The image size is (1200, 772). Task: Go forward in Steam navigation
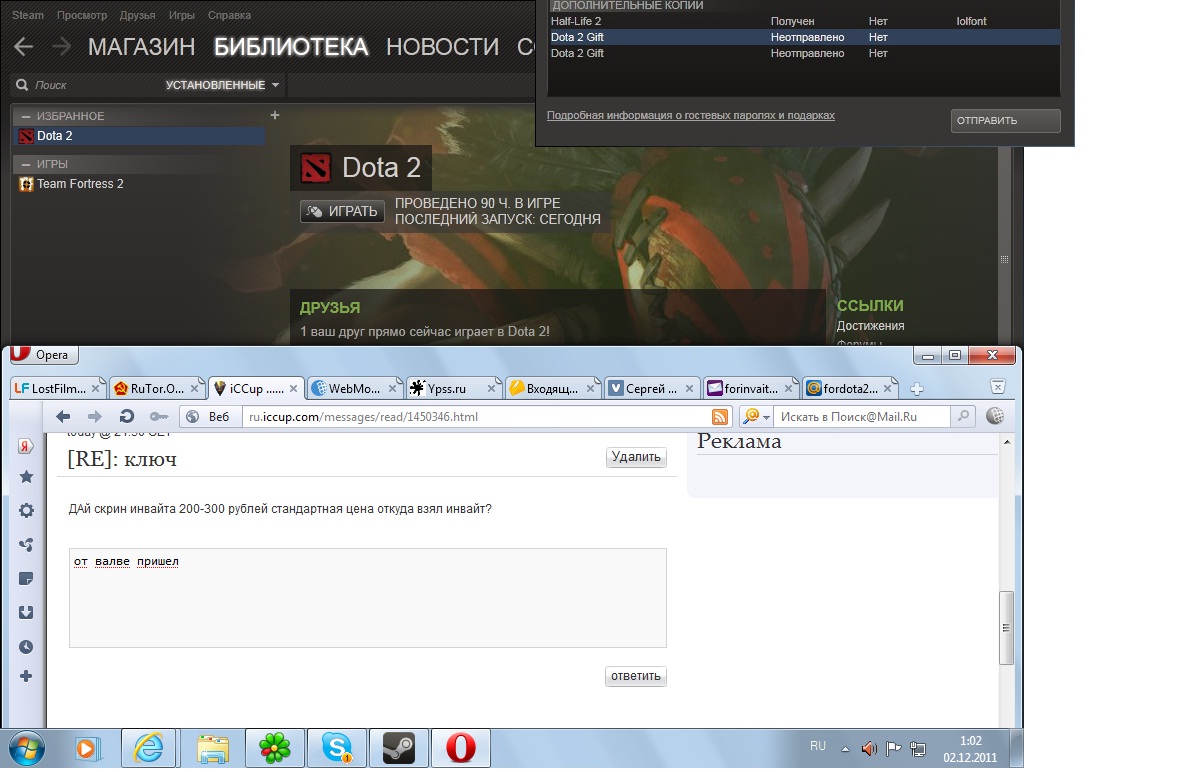click(61, 46)
